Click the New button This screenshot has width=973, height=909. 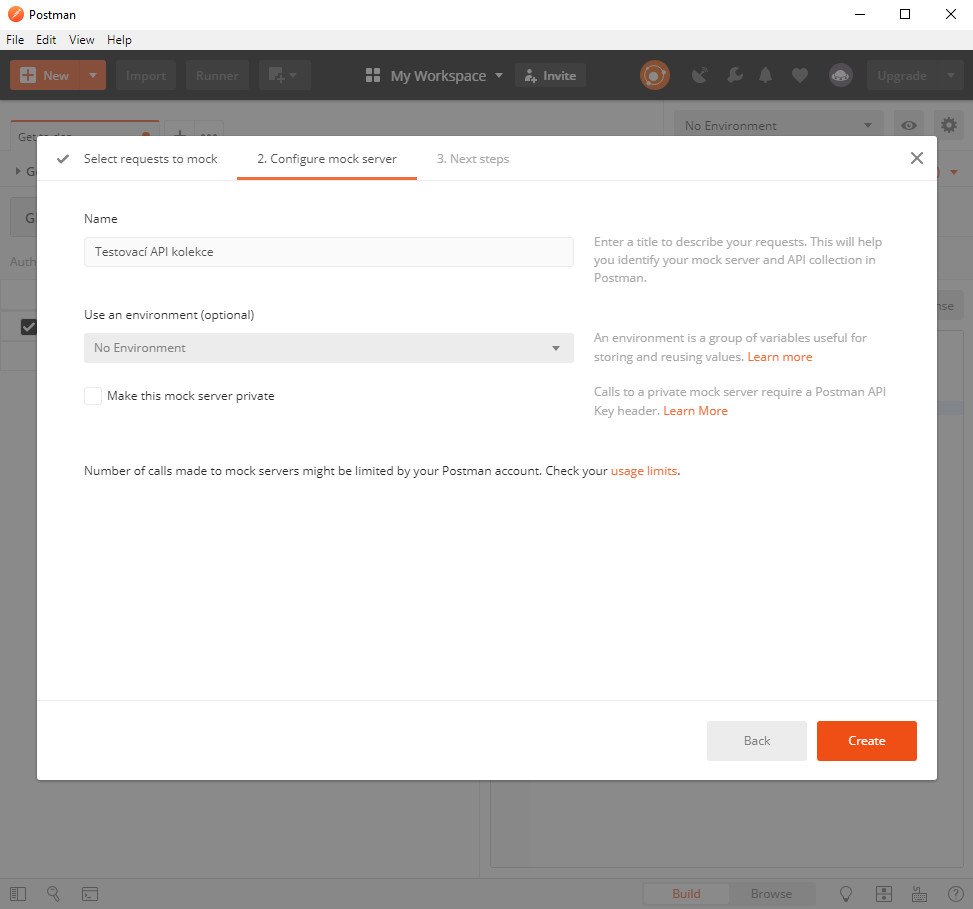(45, 76)
